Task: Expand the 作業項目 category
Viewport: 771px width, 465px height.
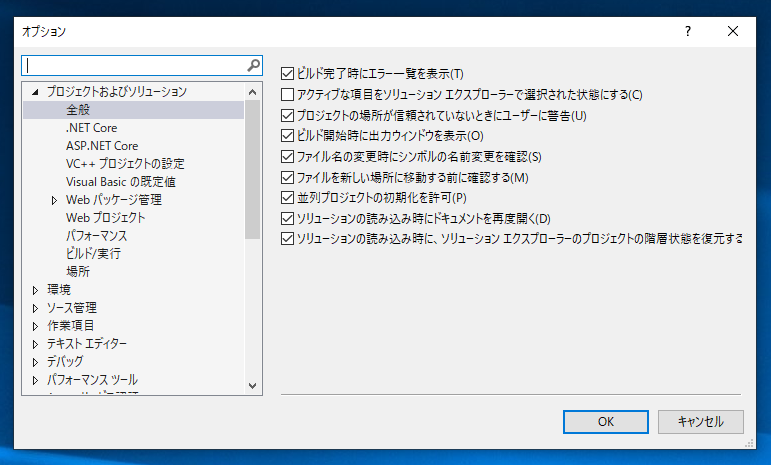Action: coord(35,326)
